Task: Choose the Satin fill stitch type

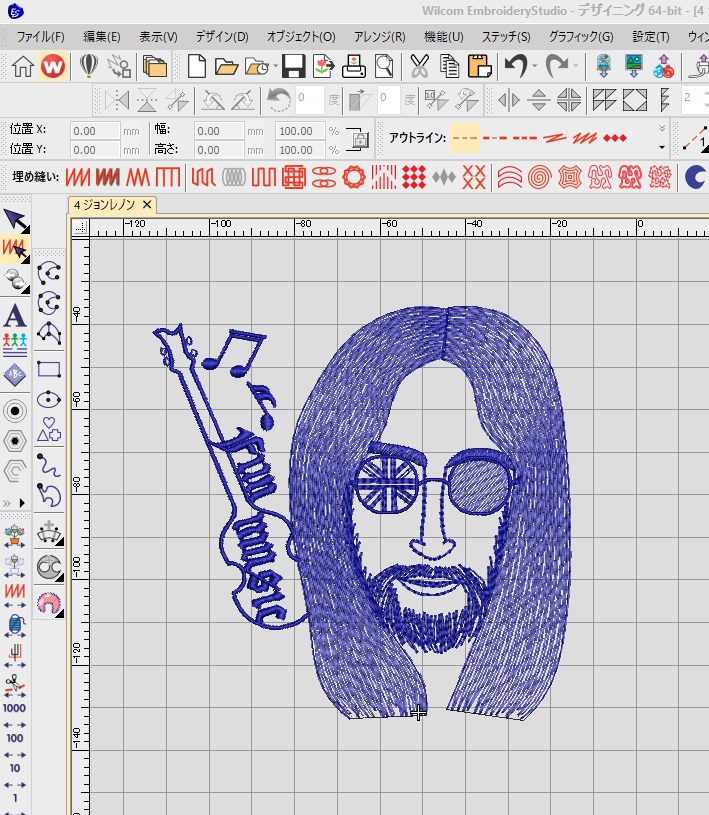Action: coord(77,177)
